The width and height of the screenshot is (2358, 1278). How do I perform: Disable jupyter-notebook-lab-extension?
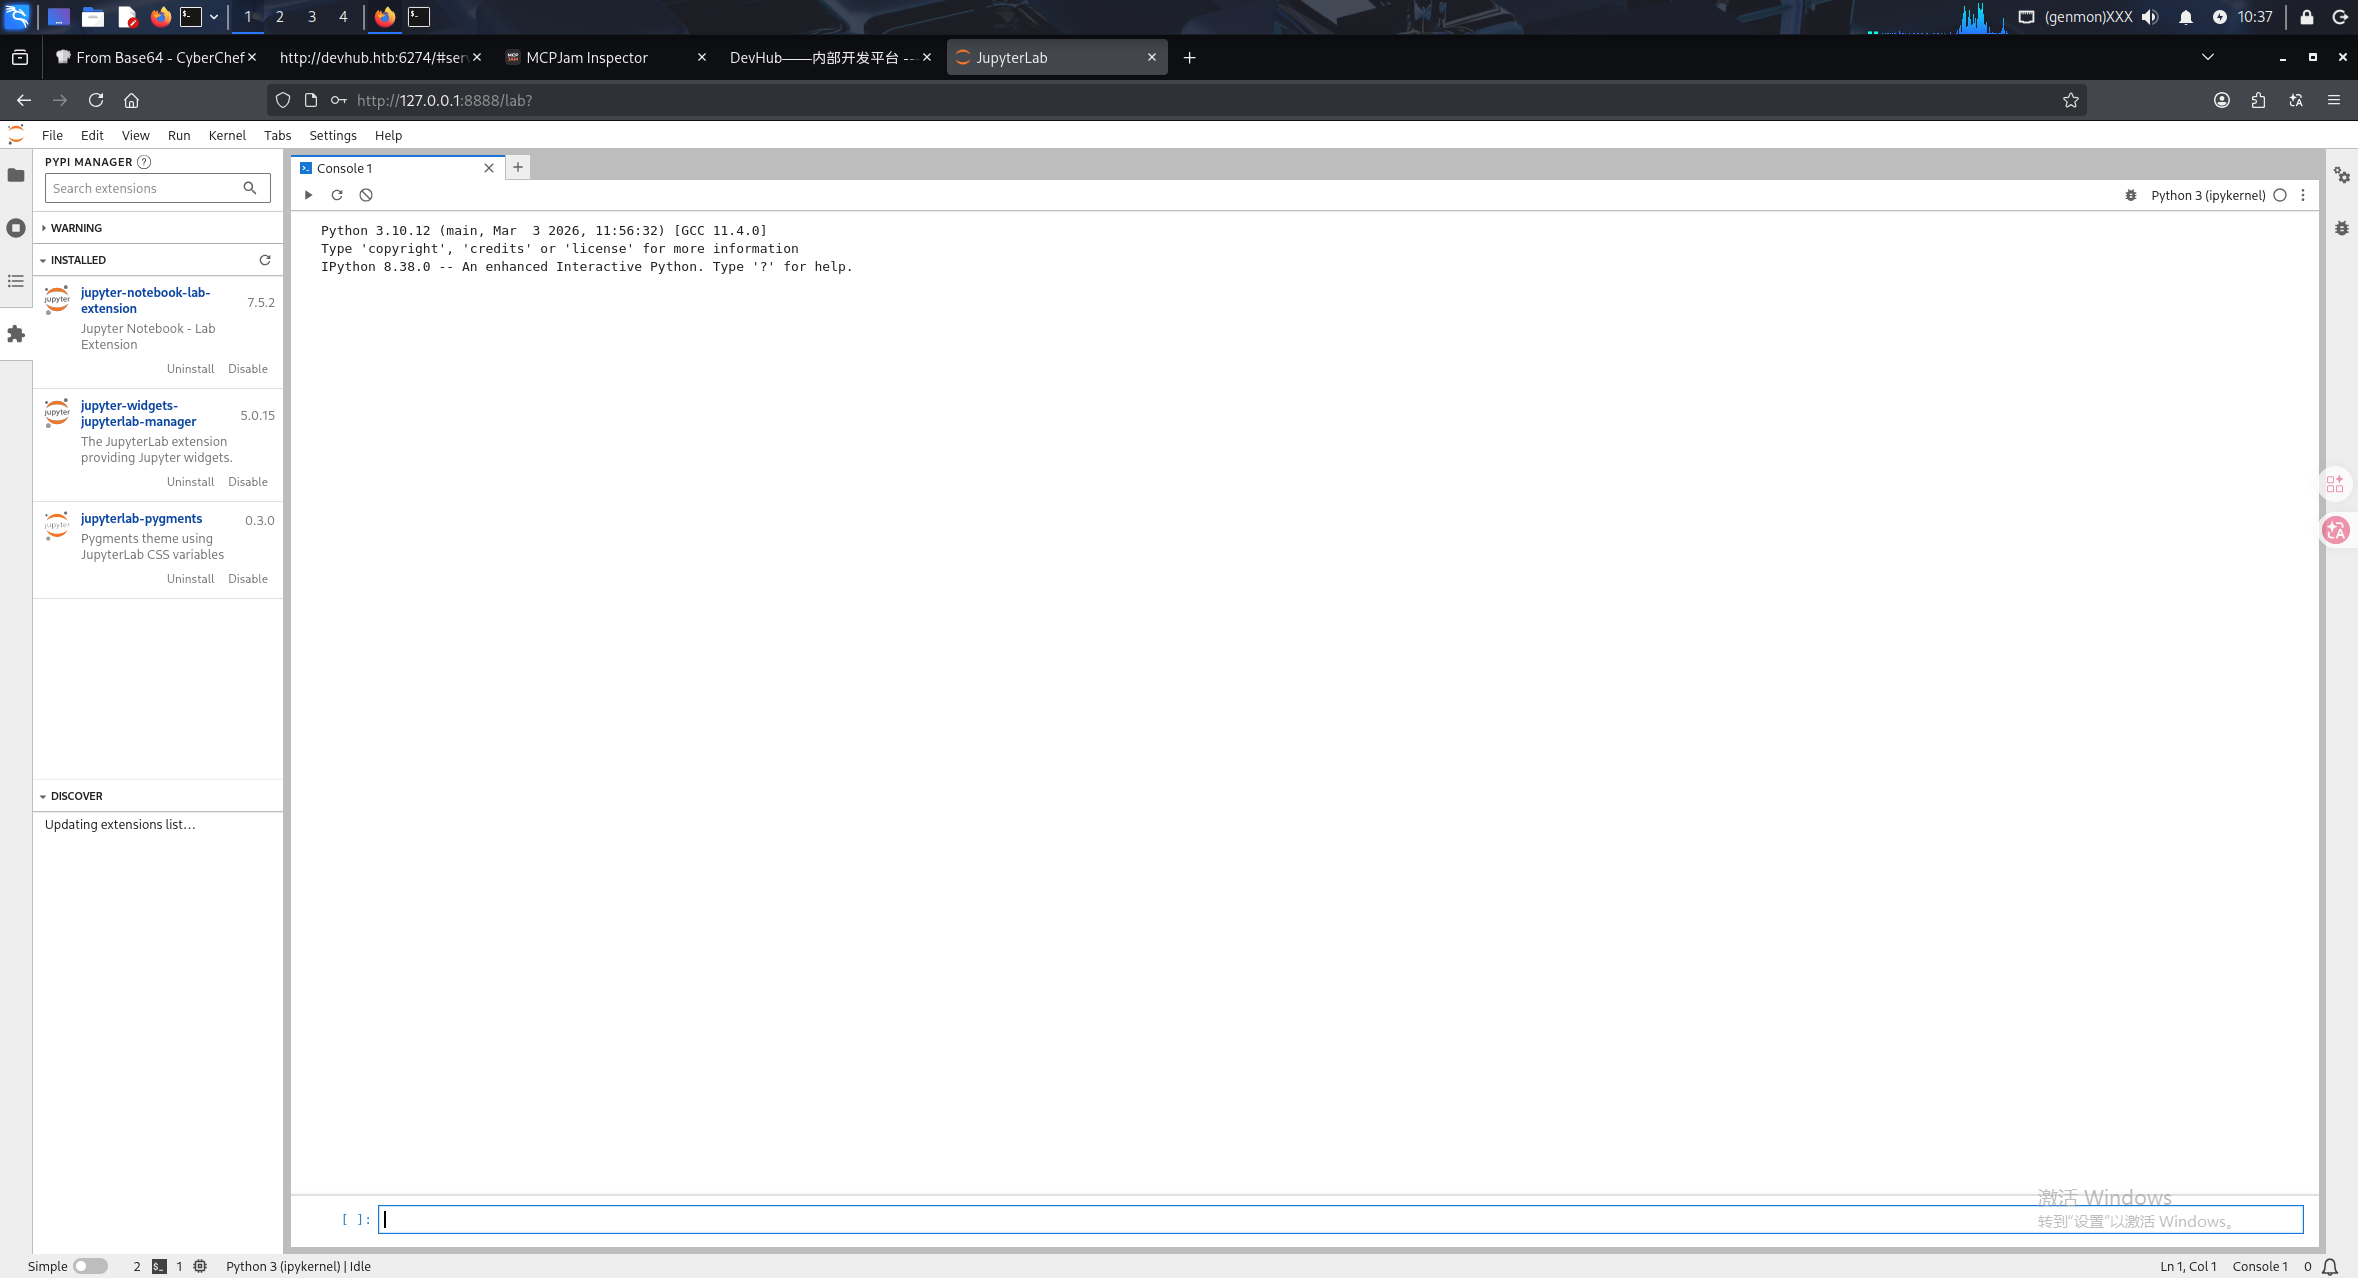point(248,369)
